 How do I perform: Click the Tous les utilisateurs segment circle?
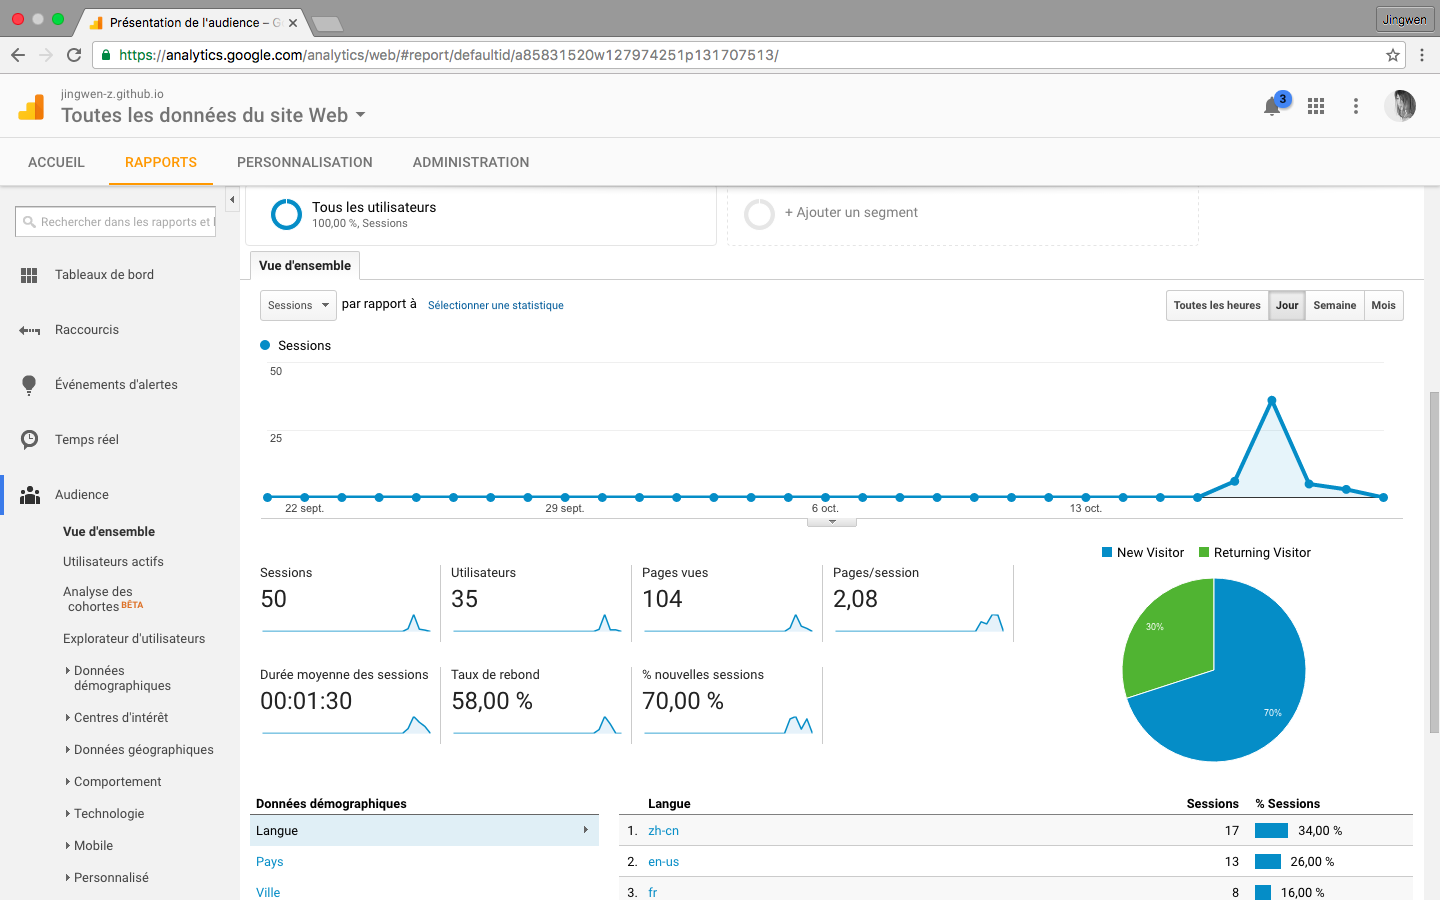pyautogui.click(x=286, y=214)
